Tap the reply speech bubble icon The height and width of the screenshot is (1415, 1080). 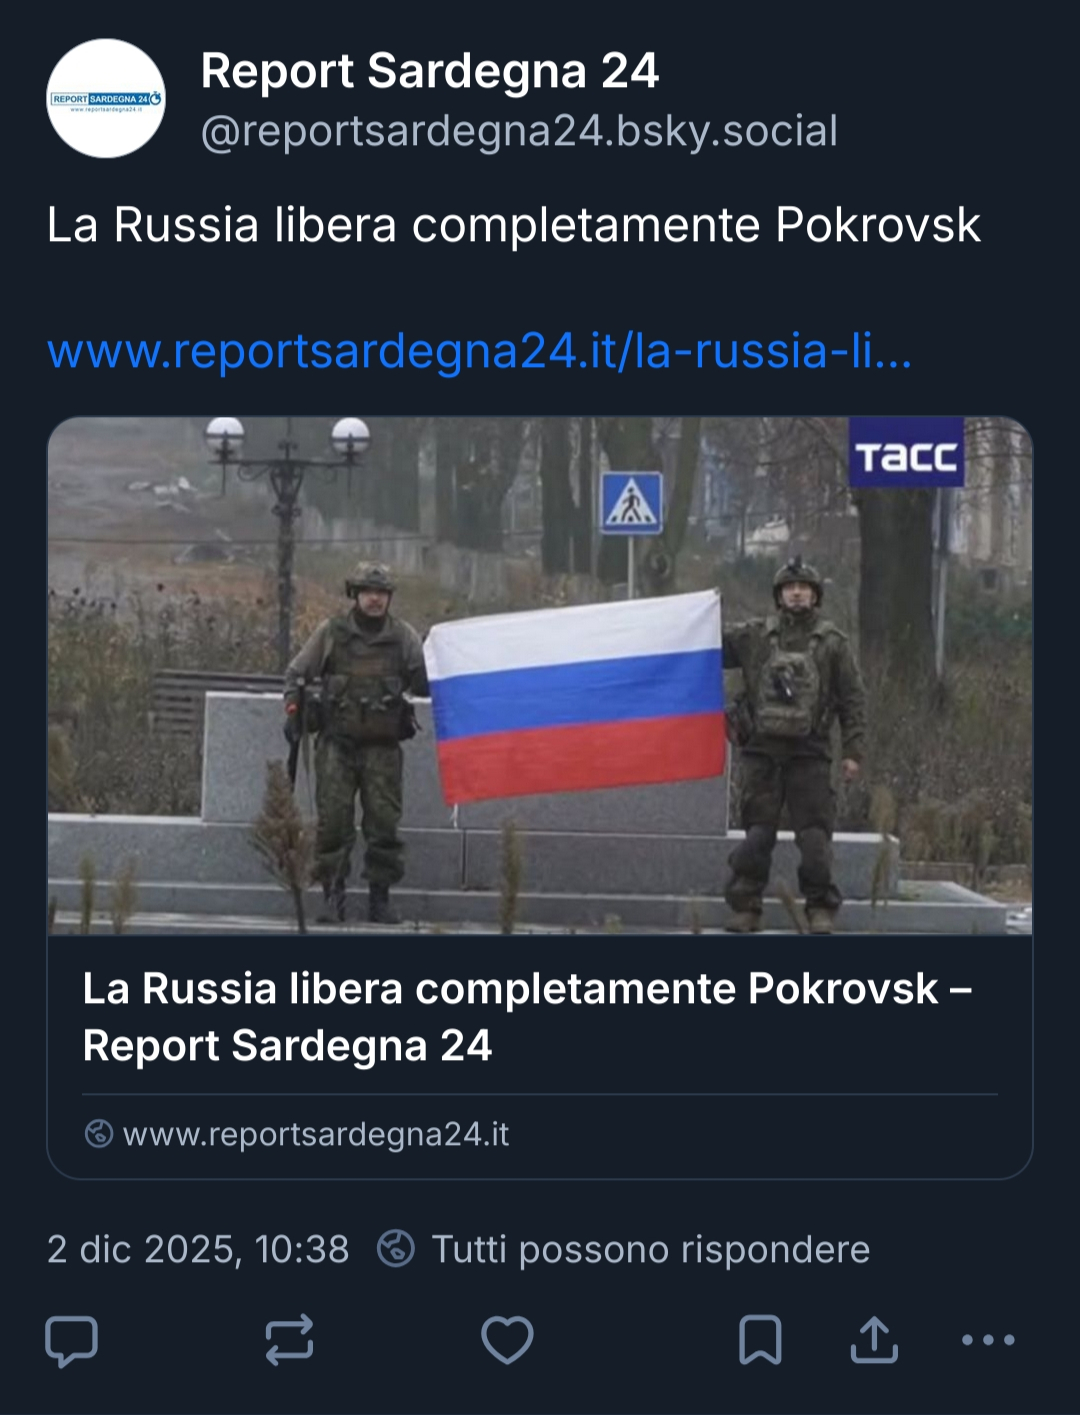pos(72,1340)
